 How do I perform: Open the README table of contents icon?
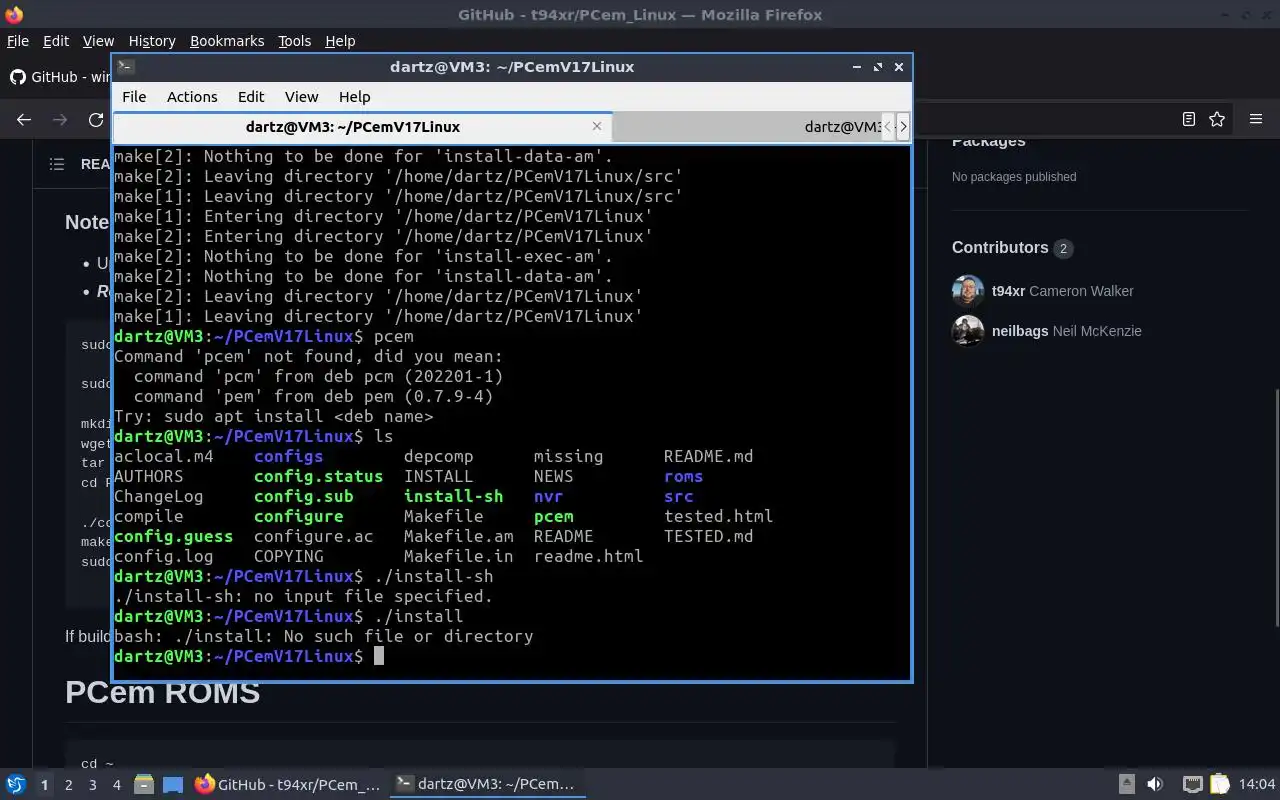click(57, 164)
